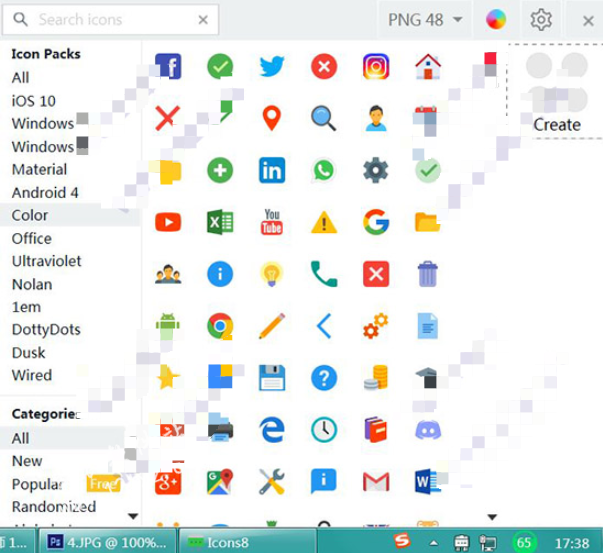The width and height of the screenshot is (603, 553).
Task: Select the orange pencil icon
Action: [272, 326]
